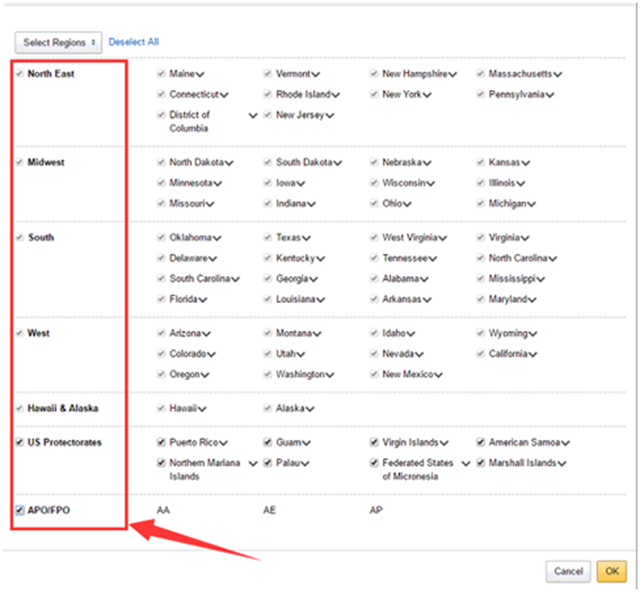Click the Deselect All link
This screenshot has height=592, width=640.
[x=133, y=42]
